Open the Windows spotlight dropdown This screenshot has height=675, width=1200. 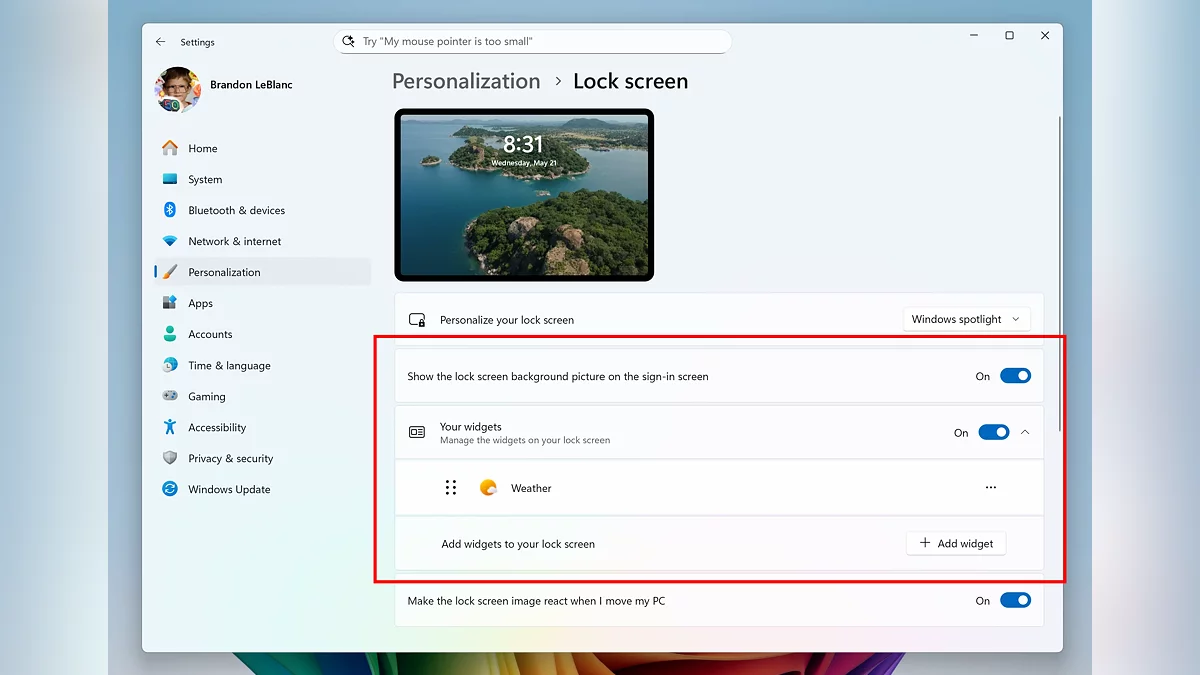pyautogui.click(x=966, y=319)
